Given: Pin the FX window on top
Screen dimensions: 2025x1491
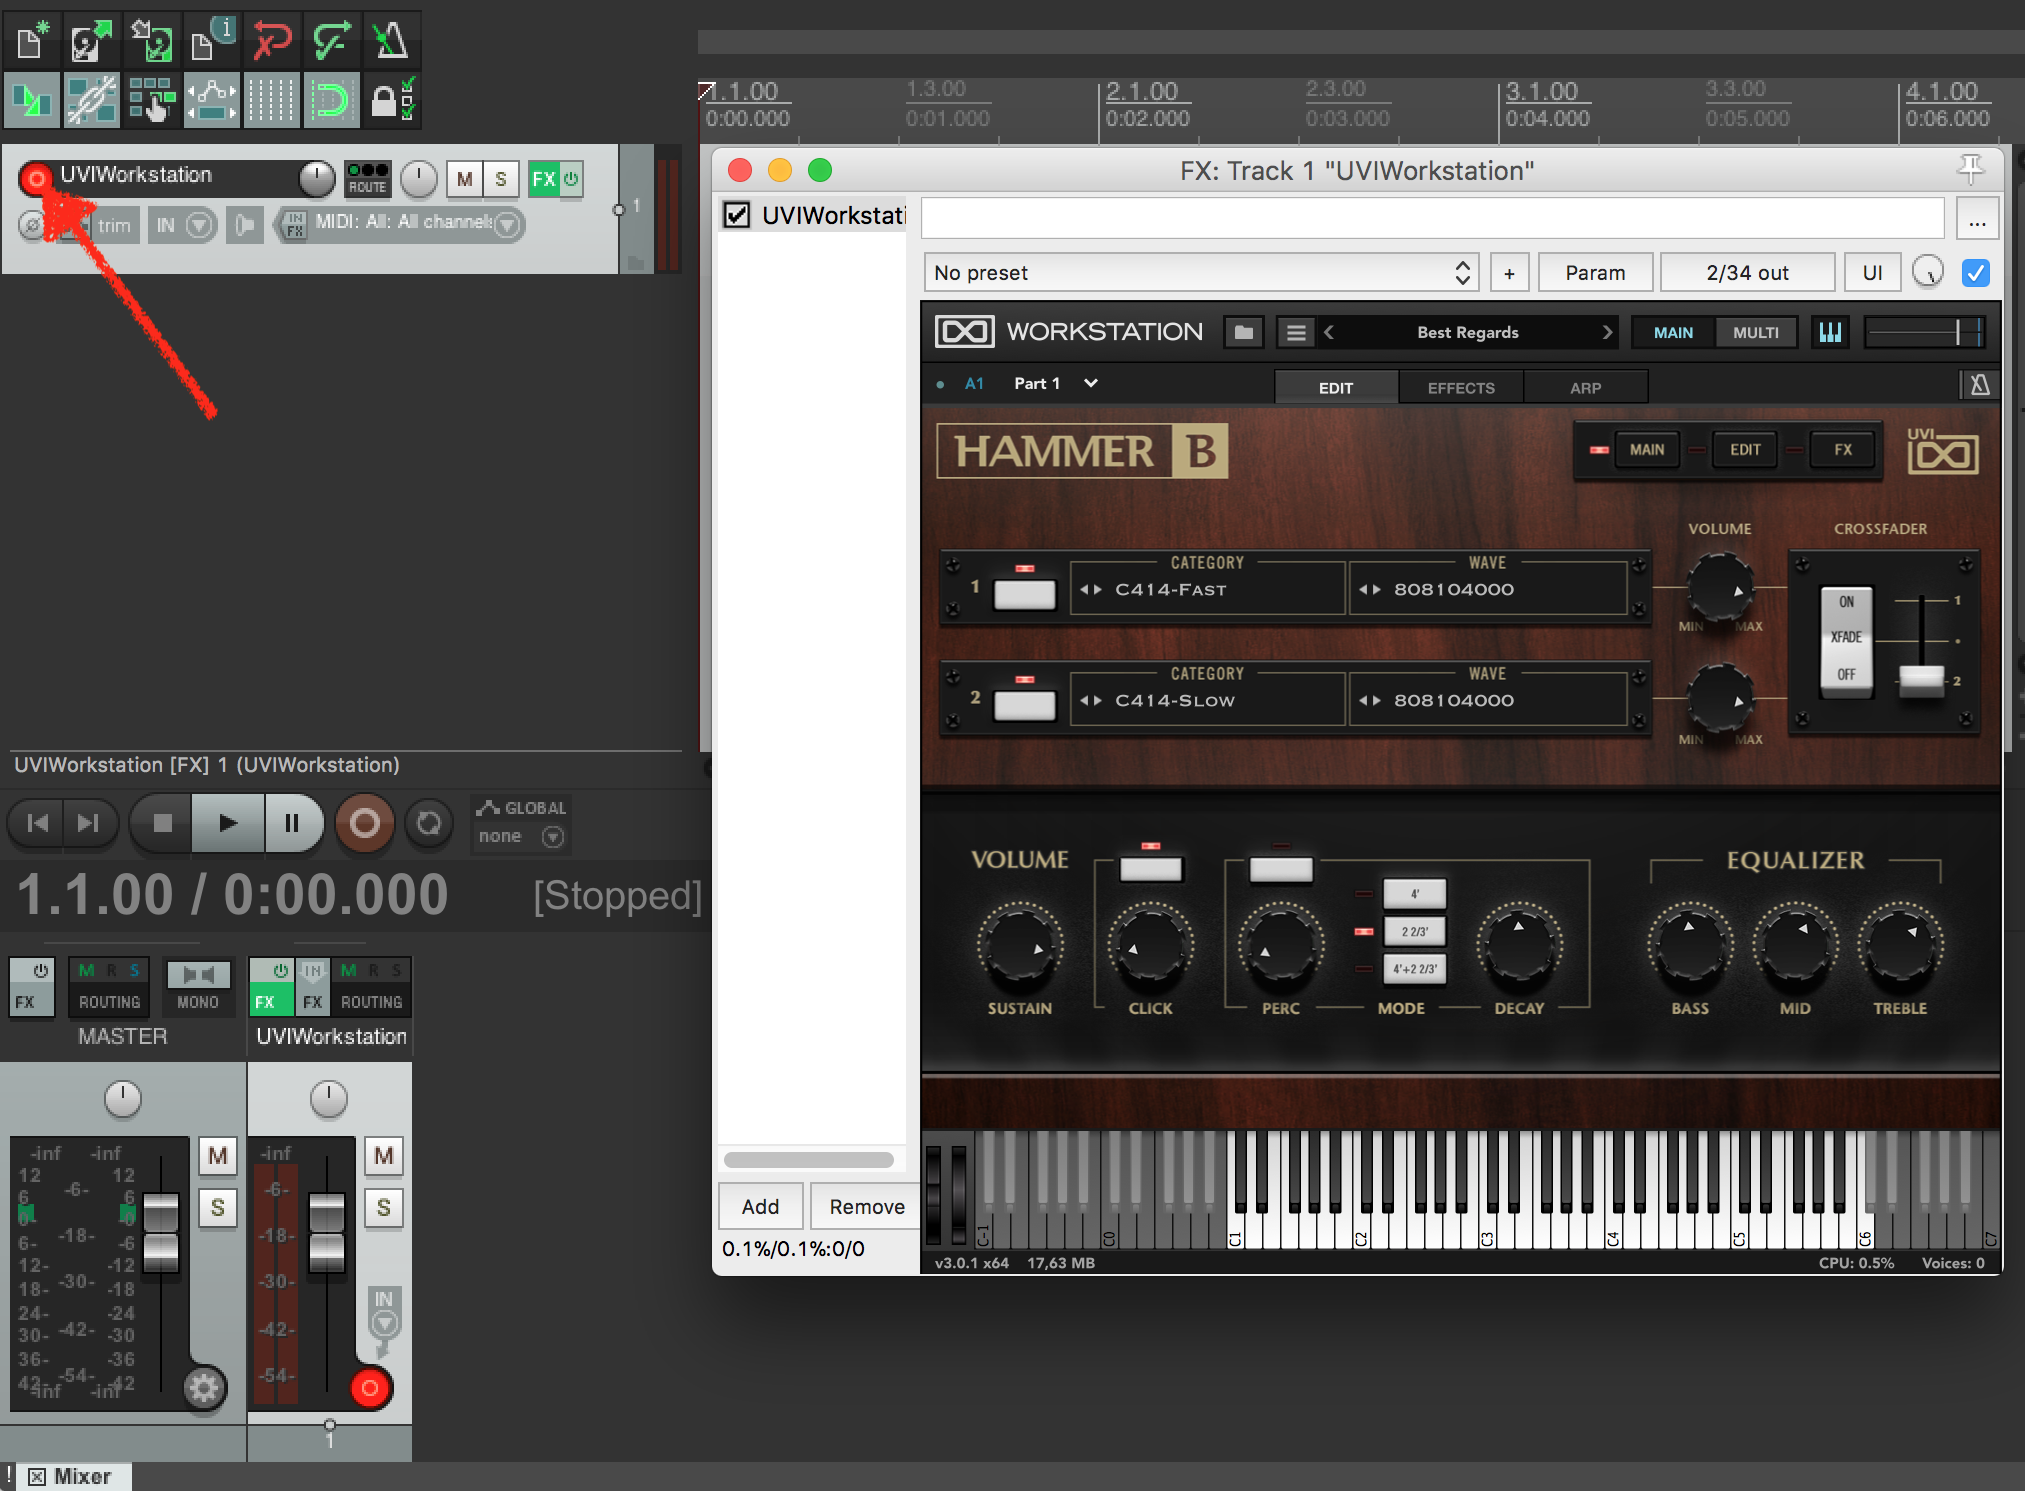Looking at the screenshot, I should tap(1970, 169).
